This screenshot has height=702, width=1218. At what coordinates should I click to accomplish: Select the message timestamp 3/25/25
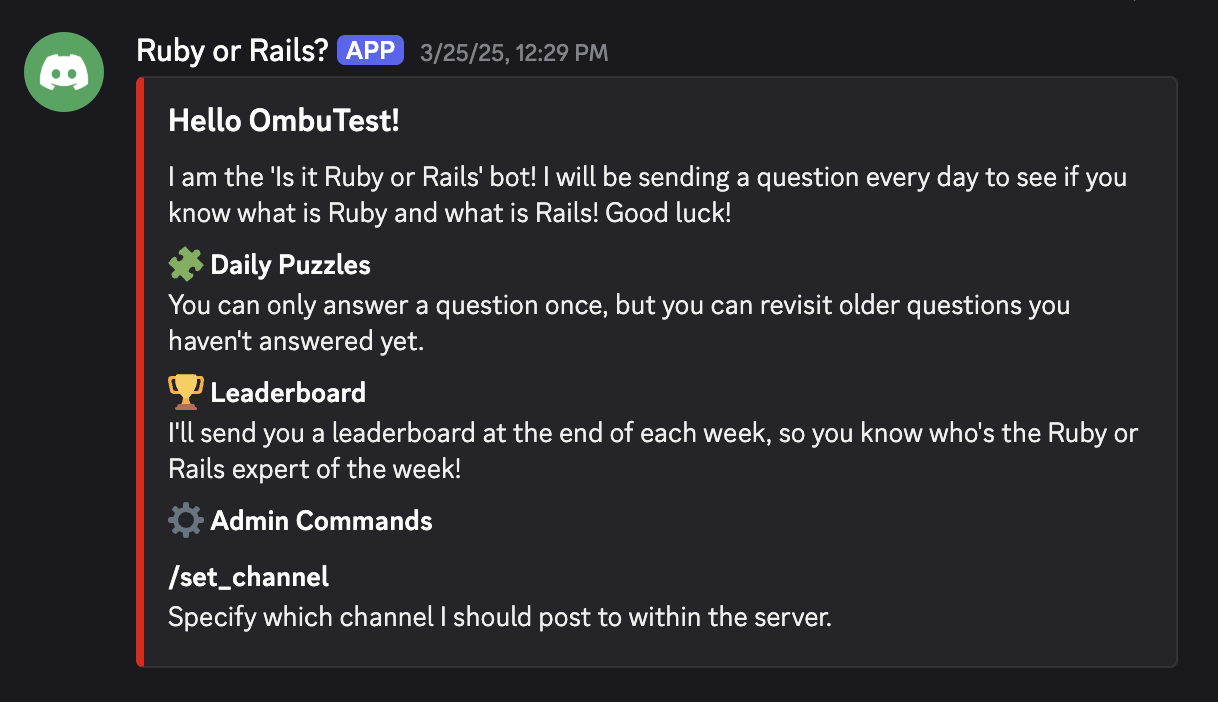click(x=513, y=52)
